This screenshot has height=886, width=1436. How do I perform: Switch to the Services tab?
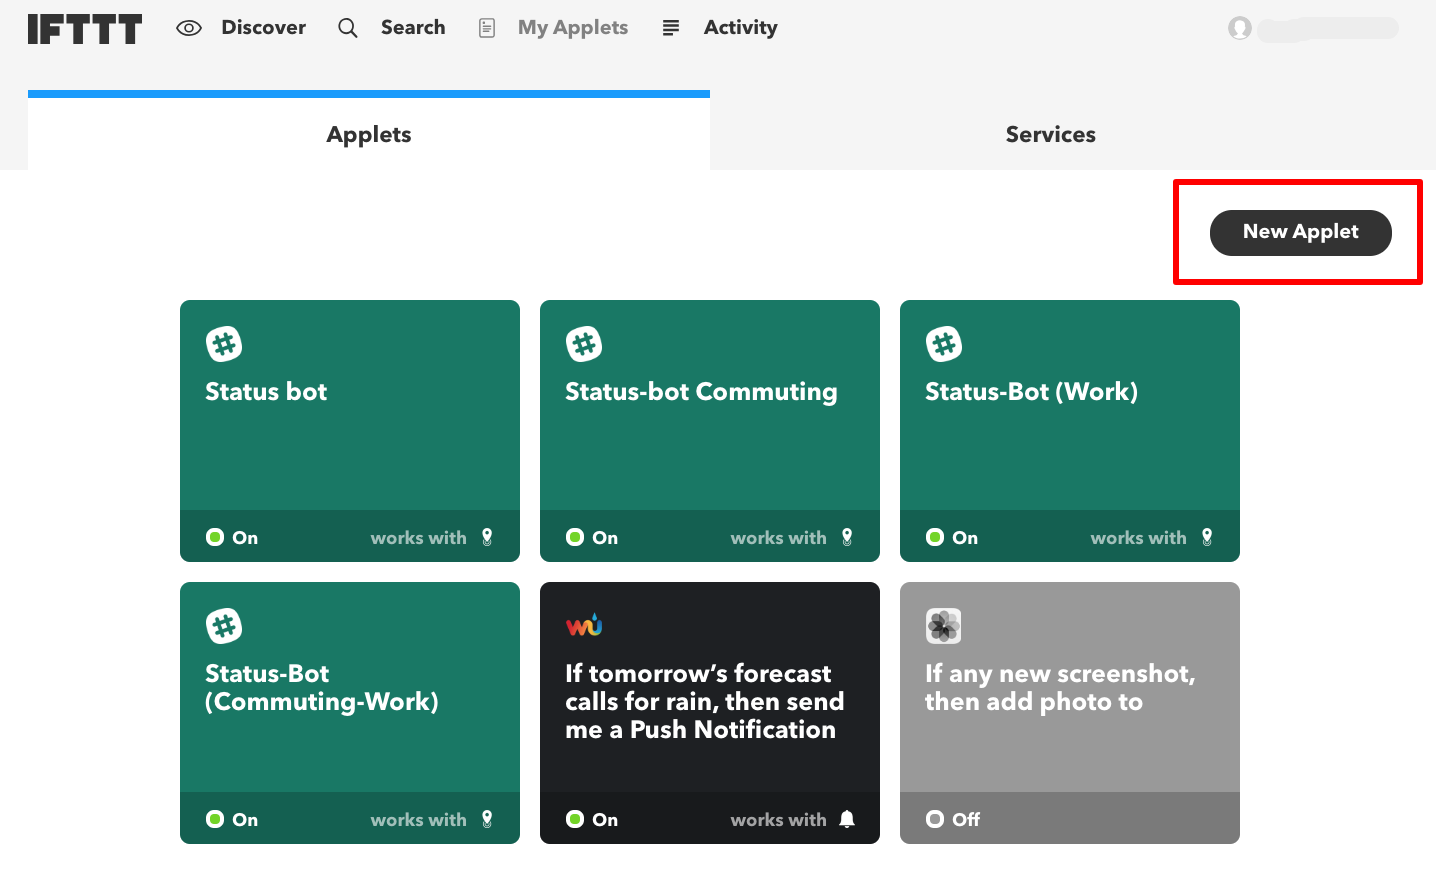[x=1051, y=134]
